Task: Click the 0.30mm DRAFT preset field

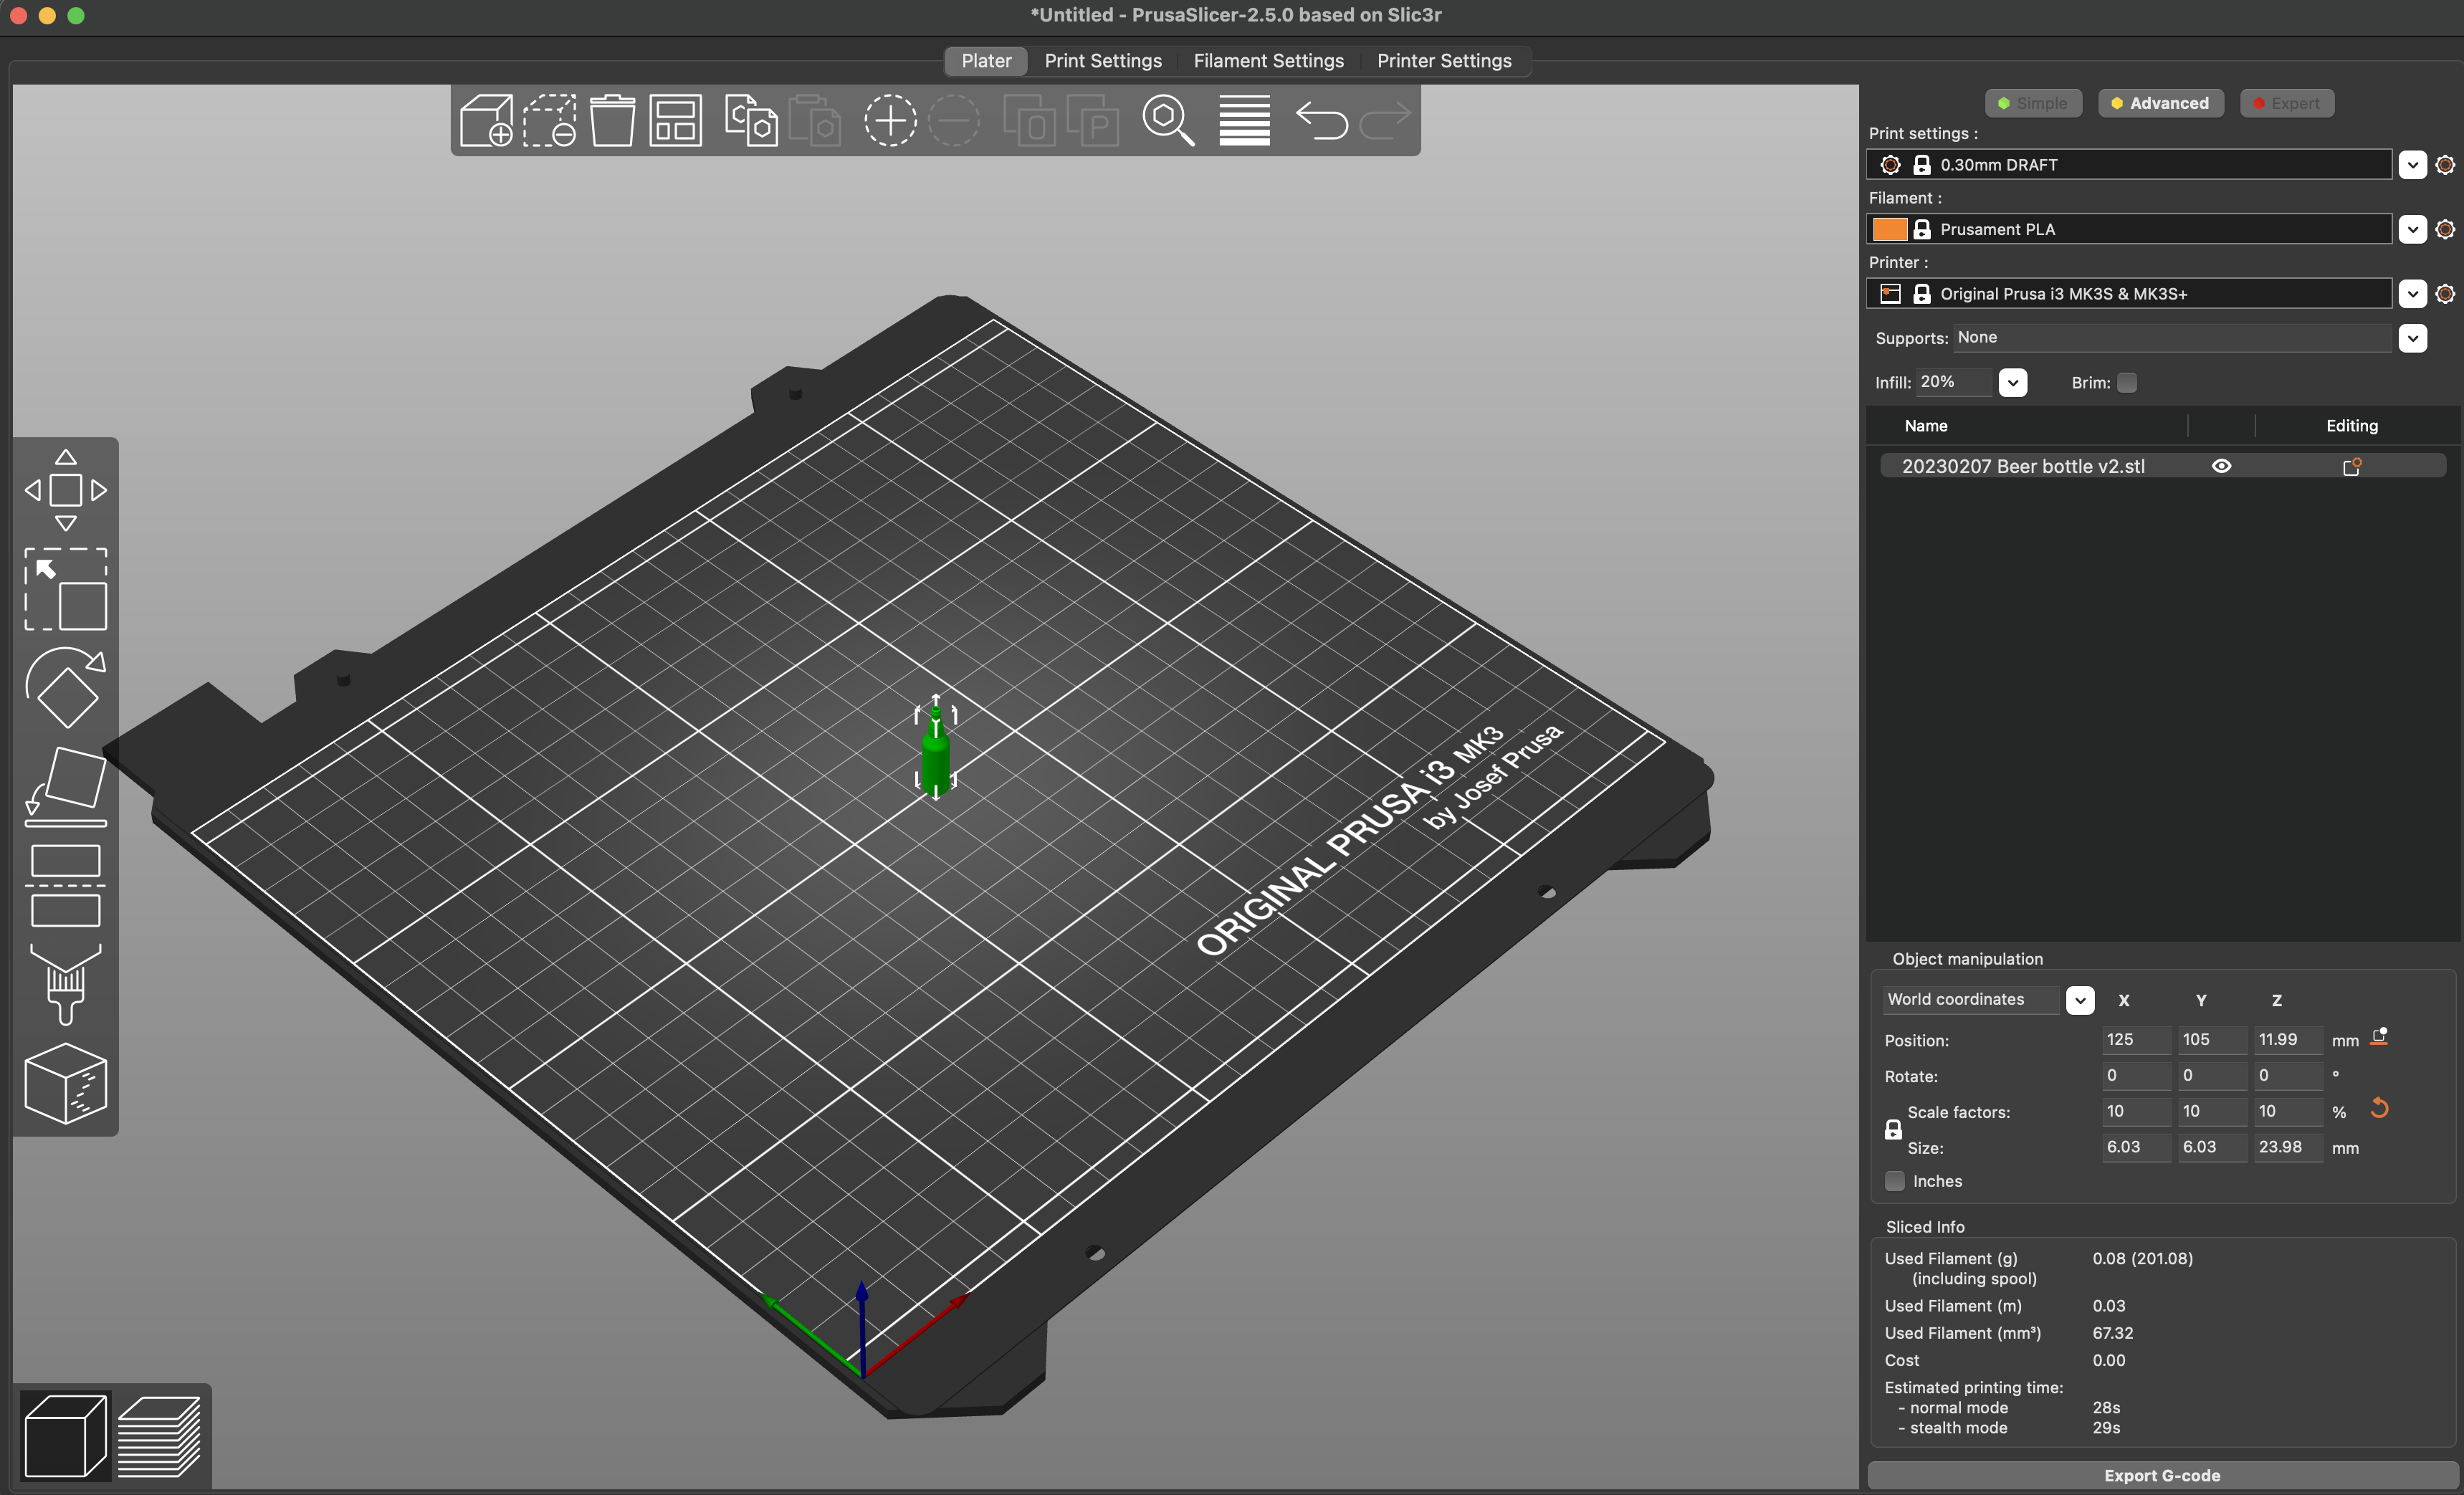Action: pyautogui.click(x=2129, y=165)
